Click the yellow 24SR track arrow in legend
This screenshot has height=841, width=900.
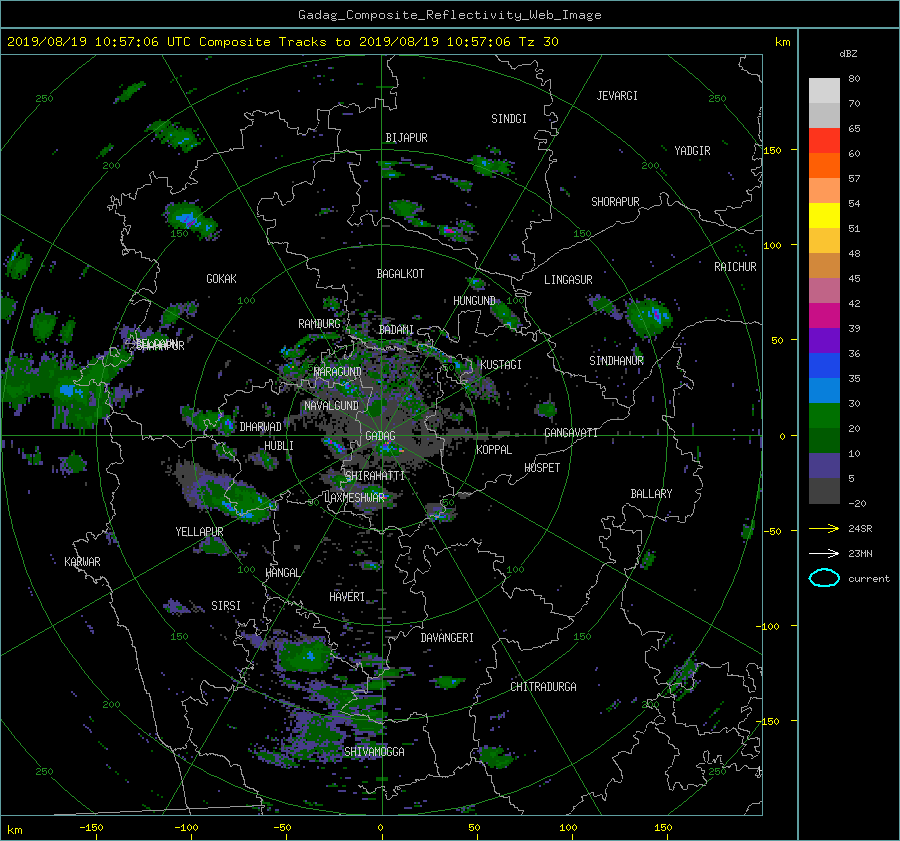[824, 528]
